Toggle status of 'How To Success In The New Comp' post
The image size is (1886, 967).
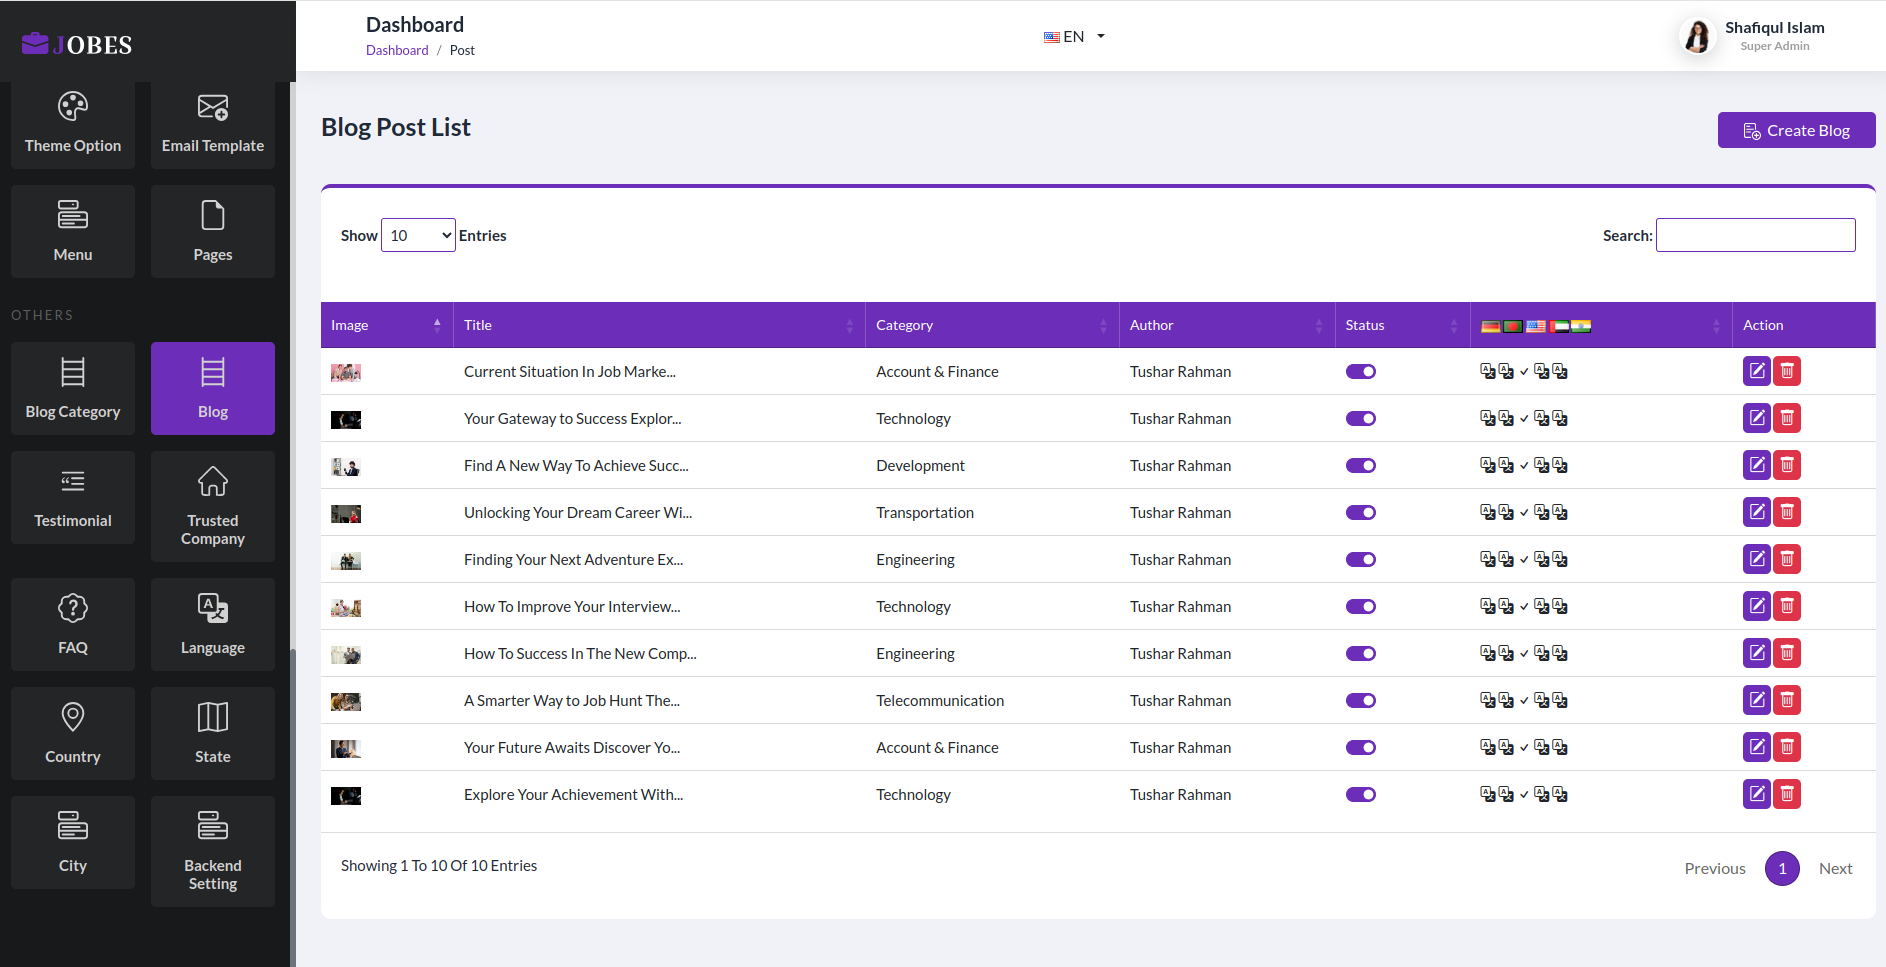(1361, 653)
